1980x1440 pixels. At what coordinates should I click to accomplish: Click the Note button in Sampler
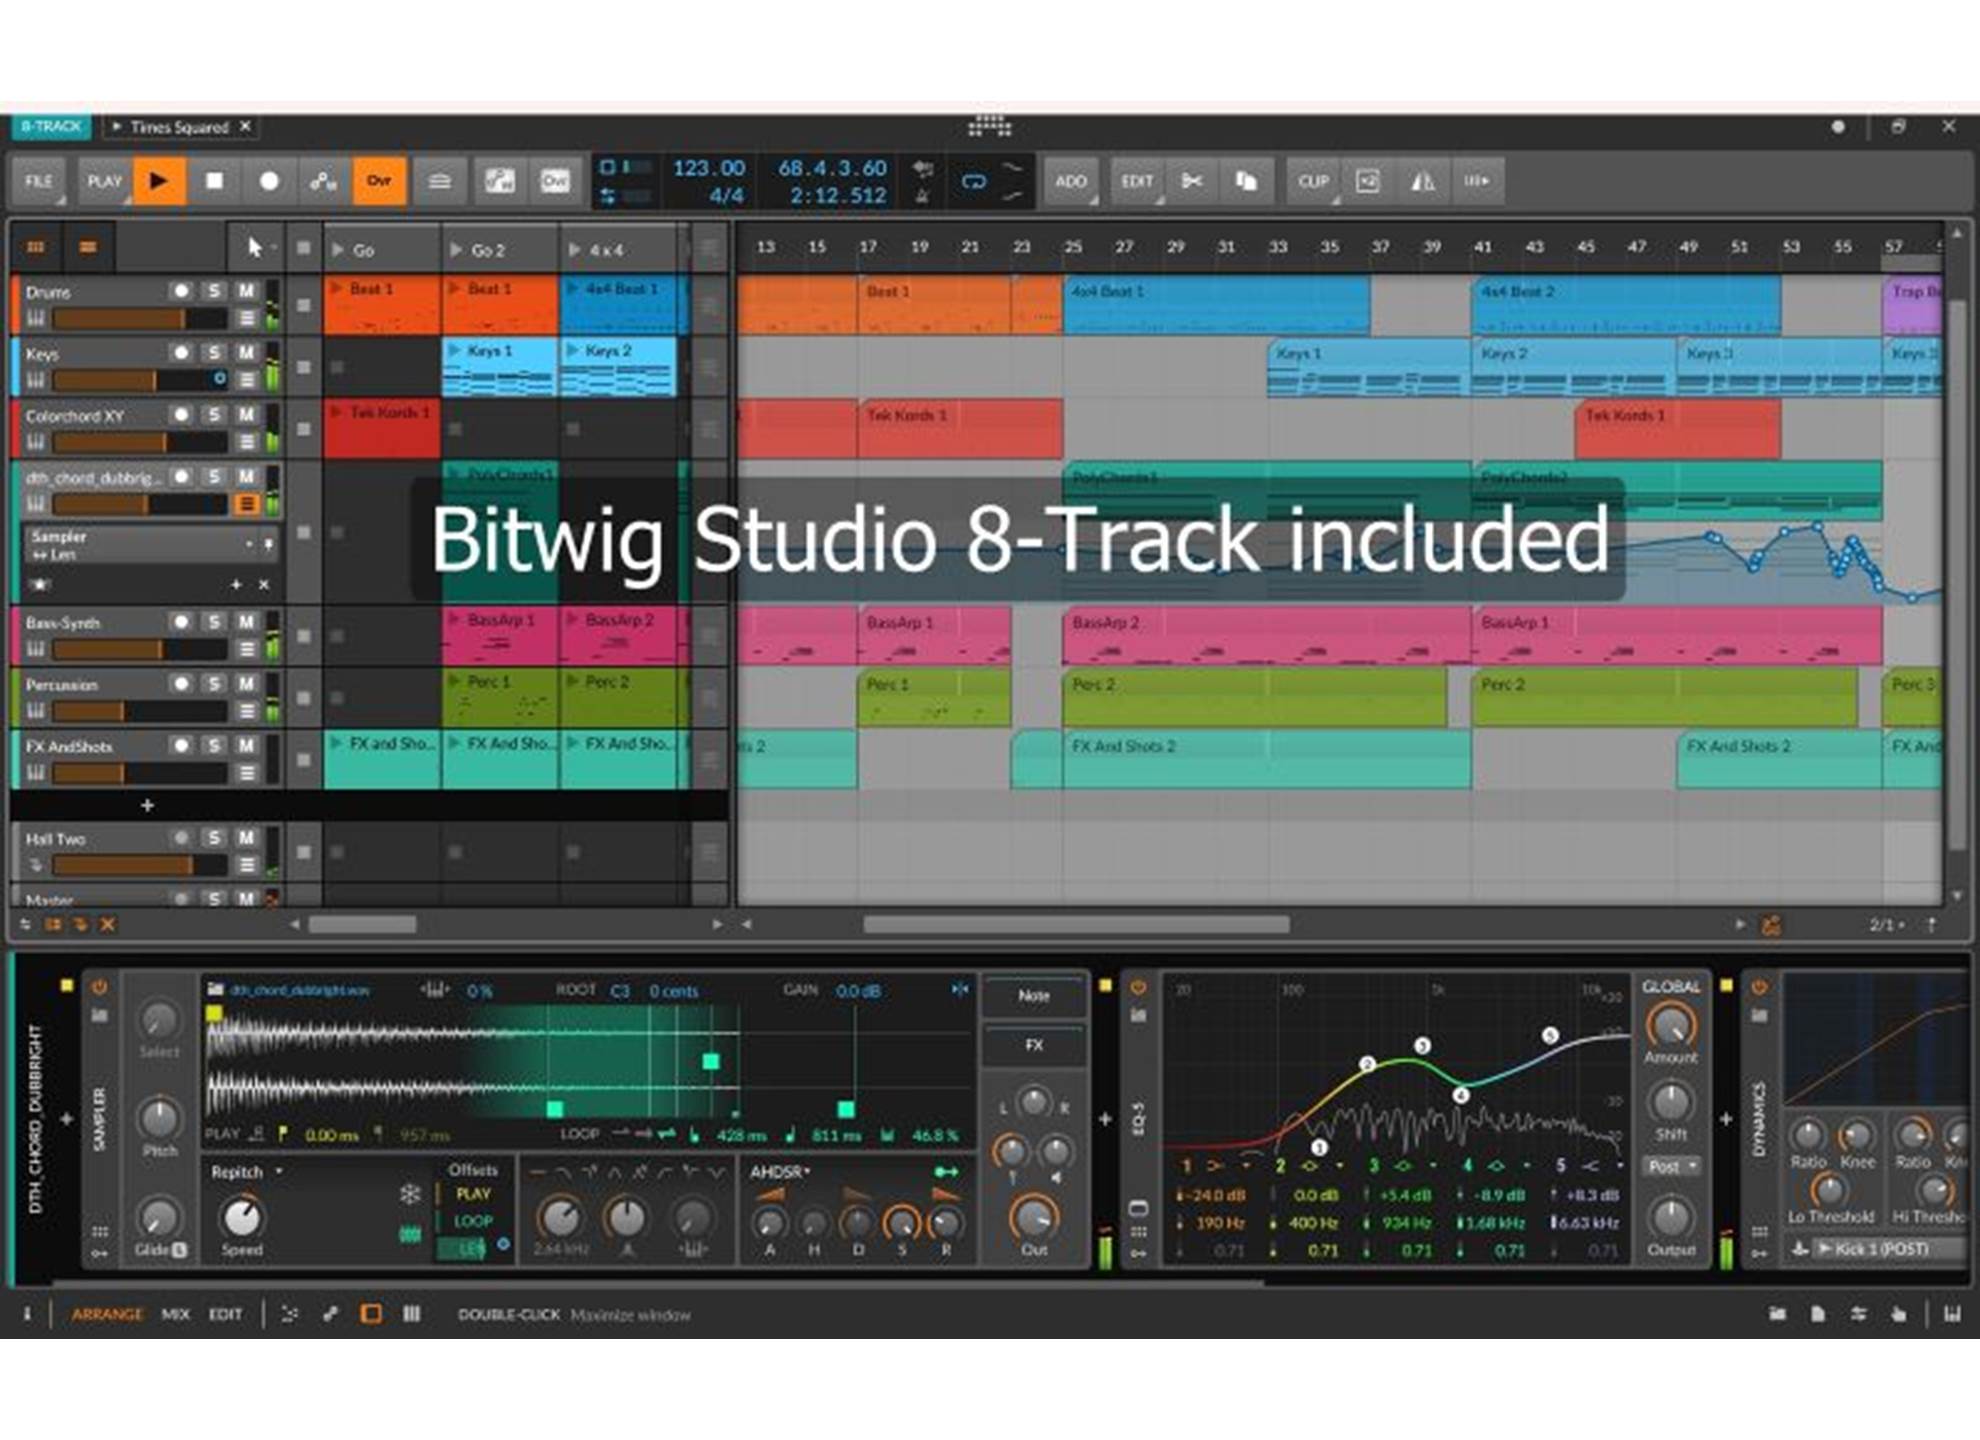coord(1034,995)
